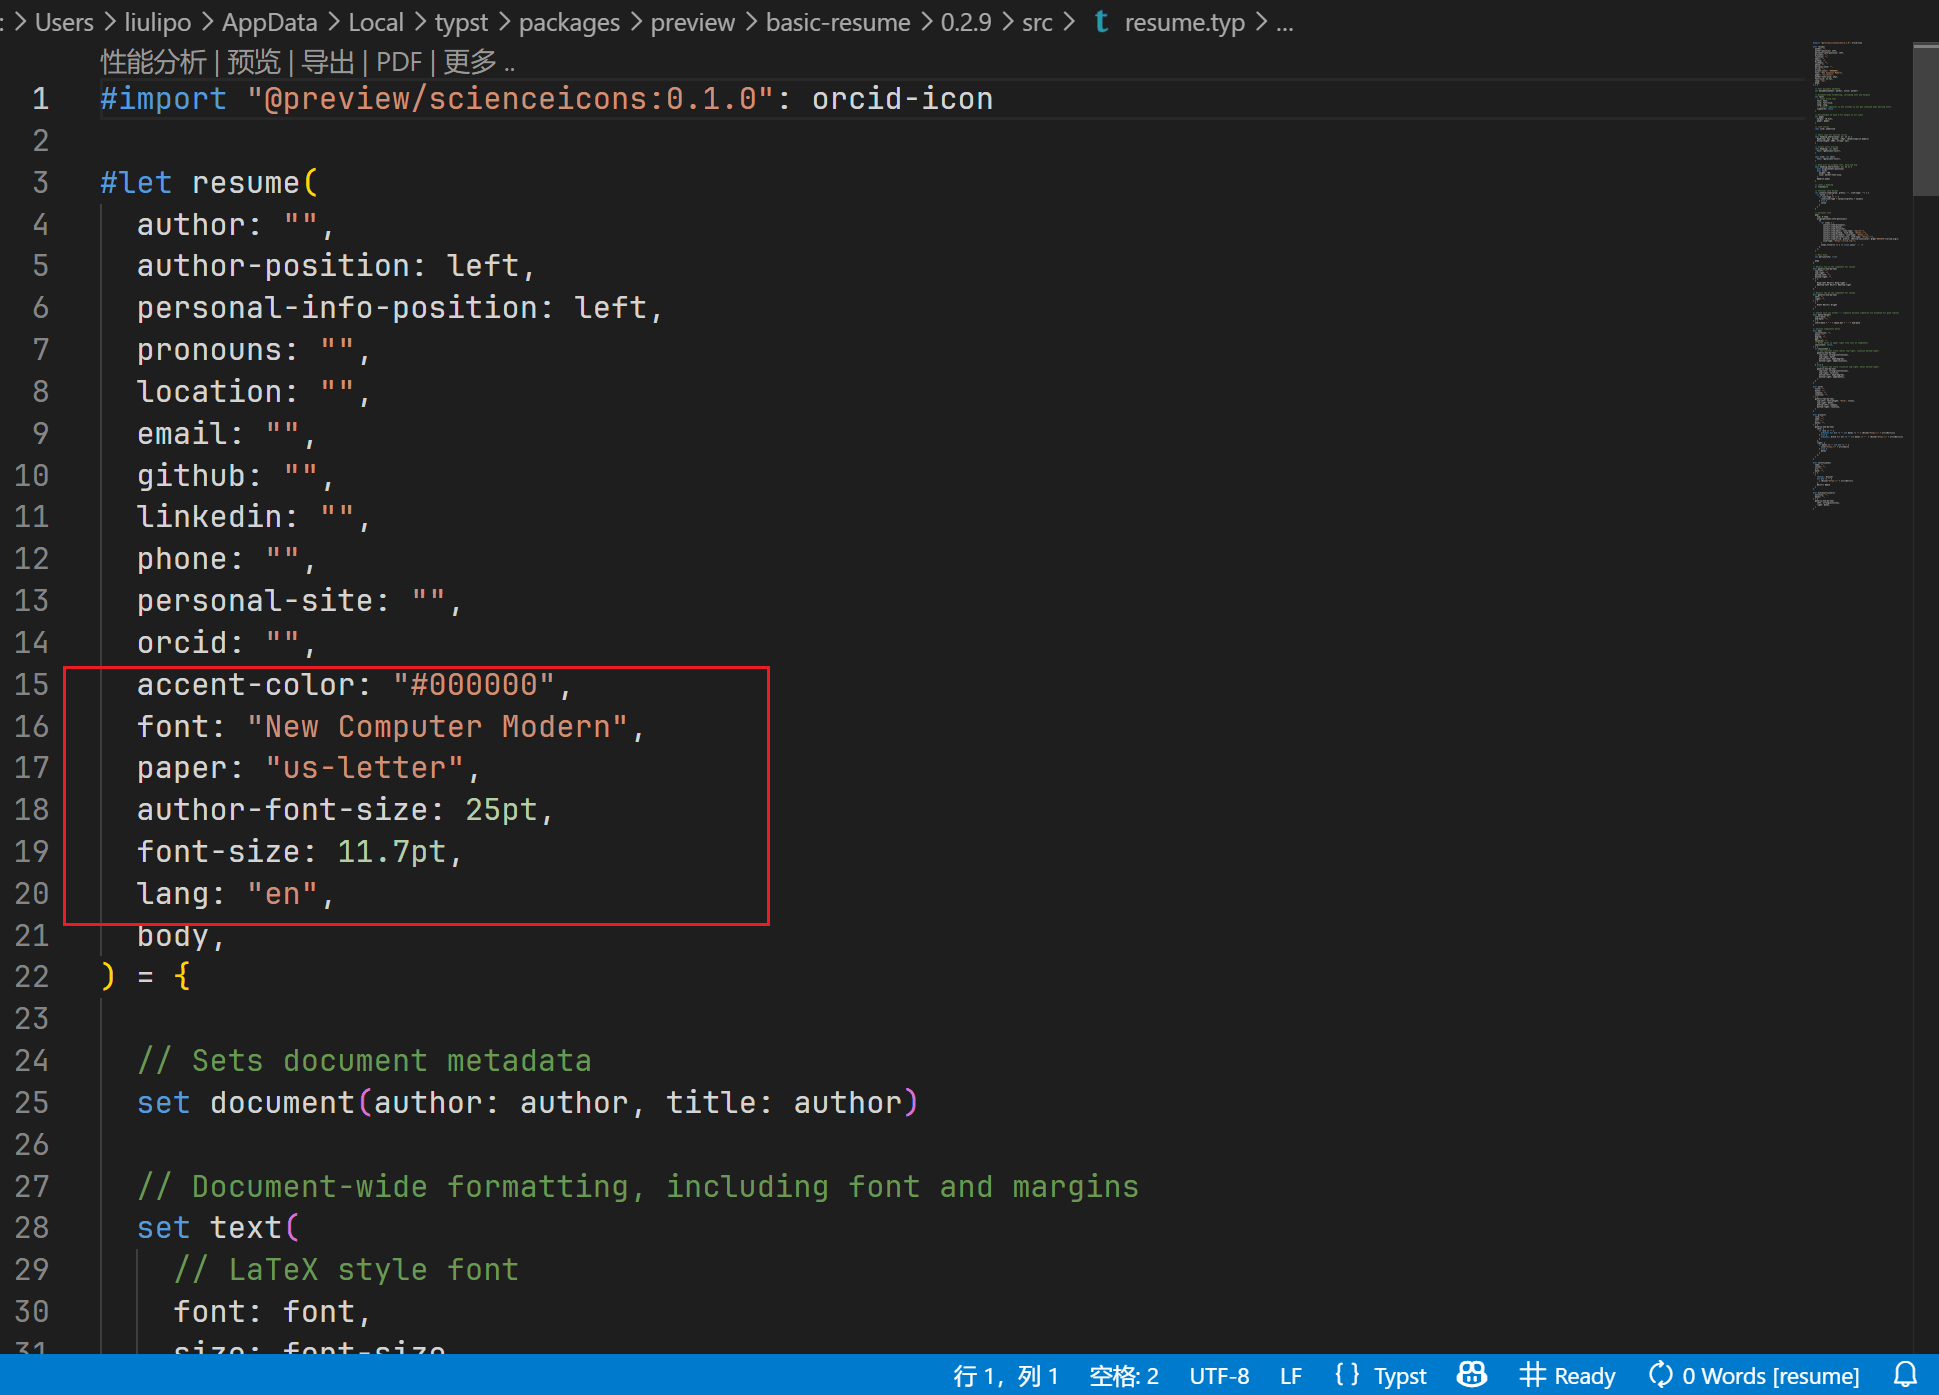Open resume.typ breadcrumb segment
The image size is (1939, 1395).
pos(1185,22)
